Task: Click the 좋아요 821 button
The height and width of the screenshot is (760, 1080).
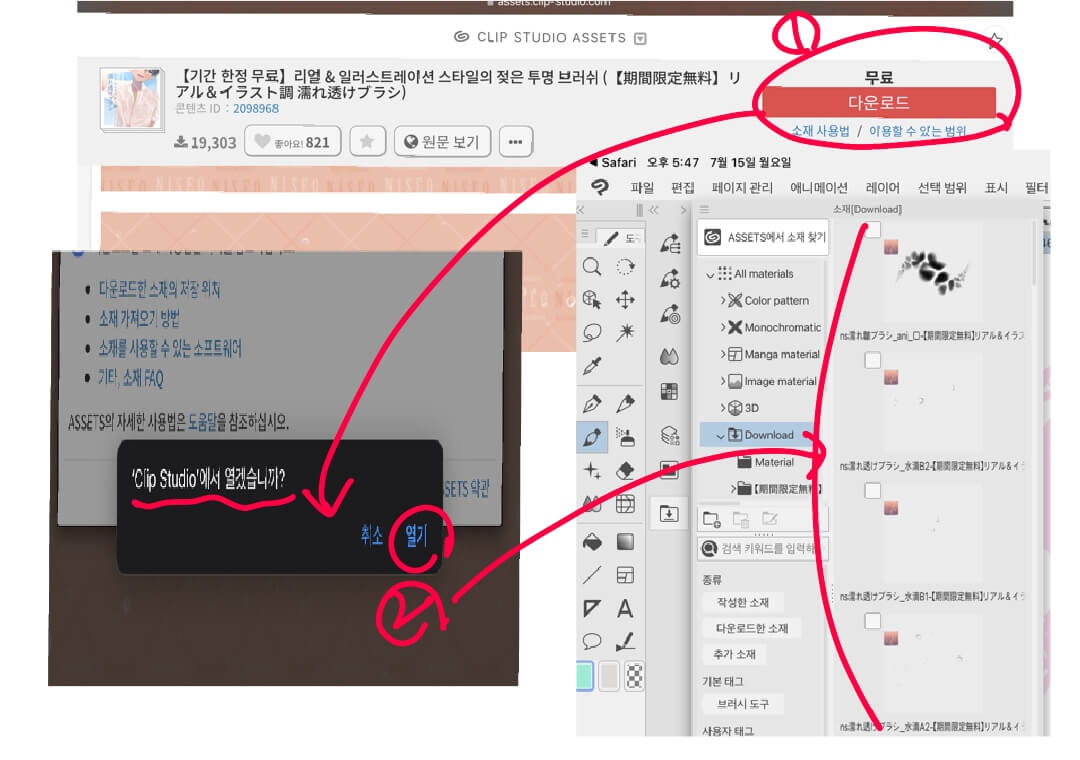Action: coord(293,142)
